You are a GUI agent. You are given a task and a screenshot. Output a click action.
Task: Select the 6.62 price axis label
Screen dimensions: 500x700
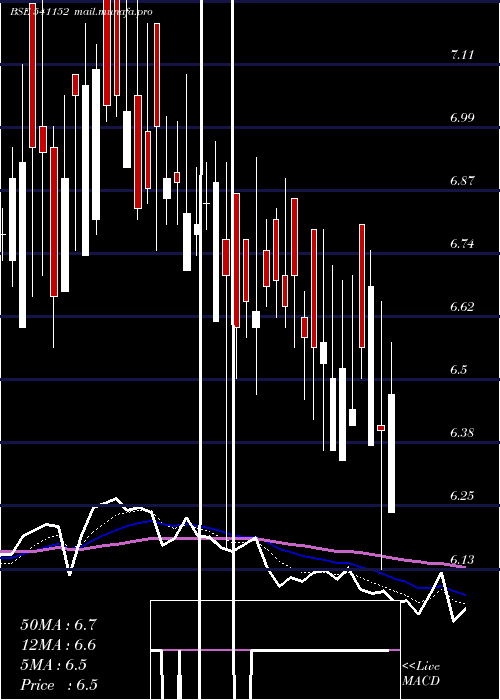point(462,307)
